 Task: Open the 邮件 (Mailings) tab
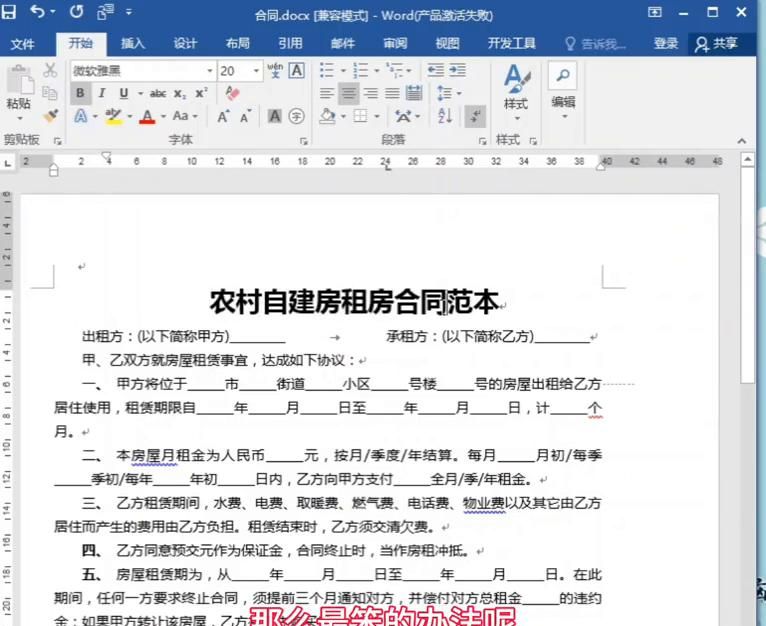tap(342, 43)
